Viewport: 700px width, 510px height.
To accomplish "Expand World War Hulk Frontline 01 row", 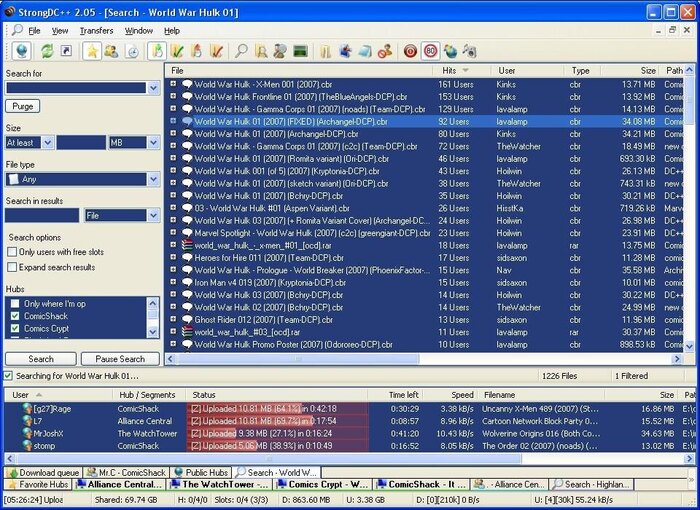I will (173, 96).
